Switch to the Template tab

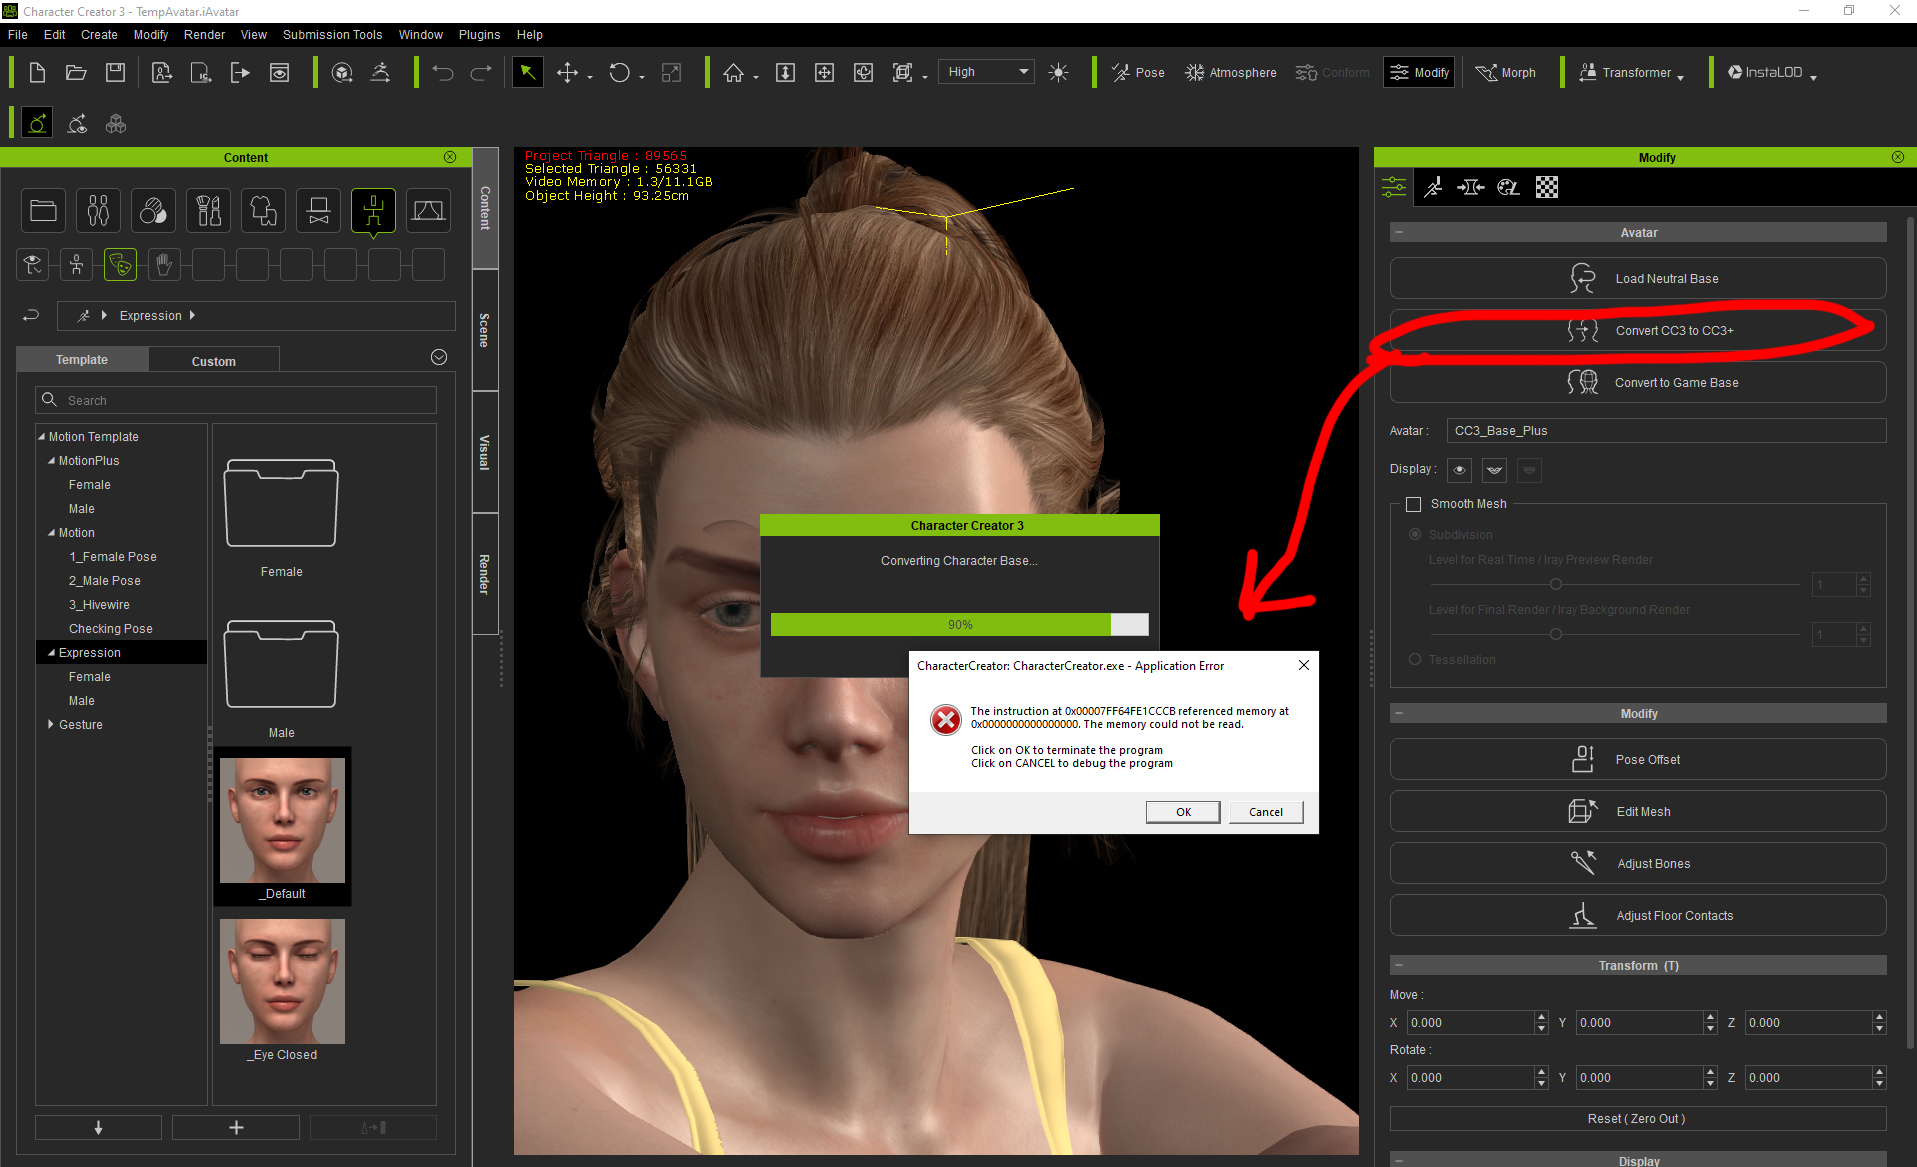point(82,360)
